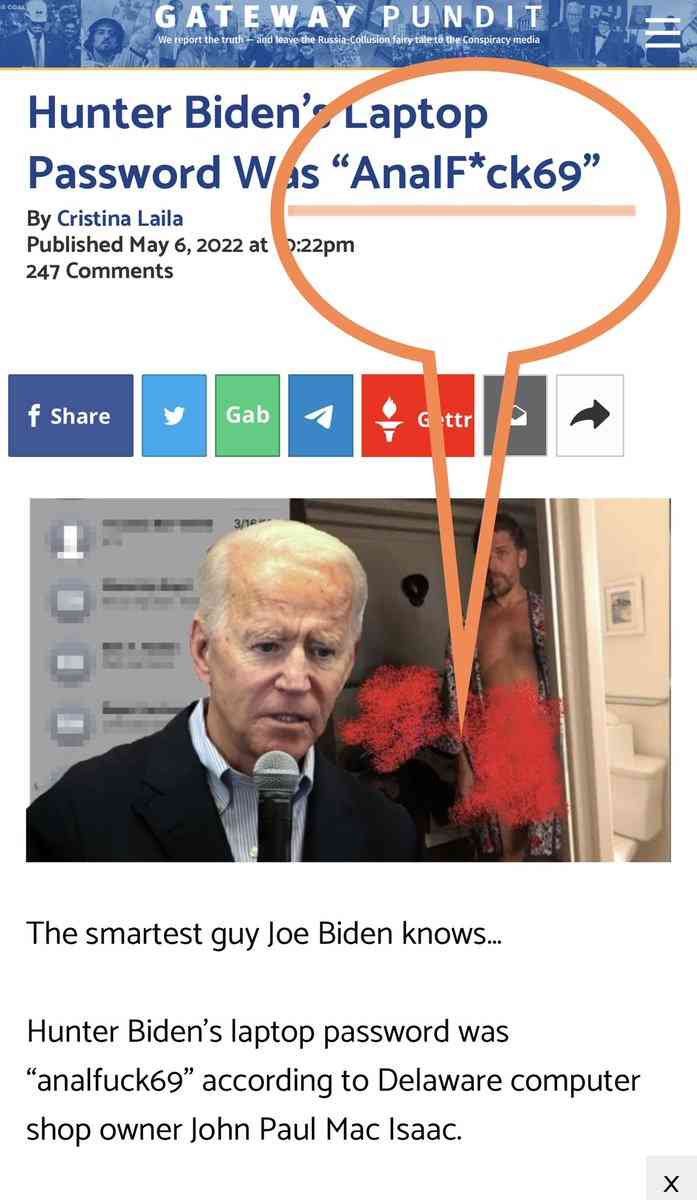
Task: Open author Cristina Laila's page
Action: click(120, 218)
